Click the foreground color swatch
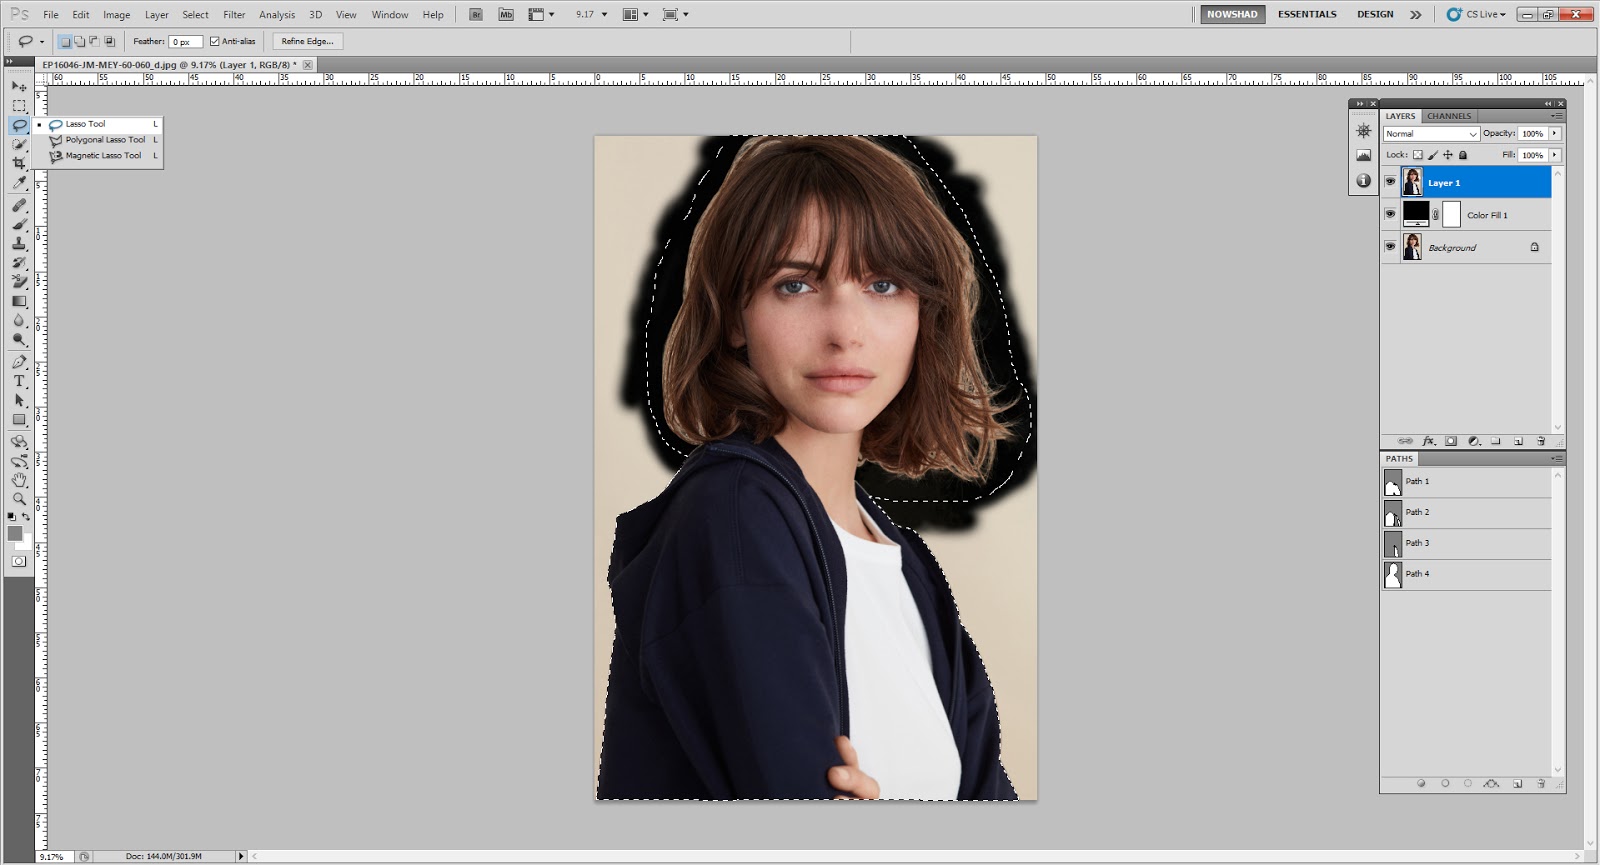1600x865 pixels. [15, 534]
